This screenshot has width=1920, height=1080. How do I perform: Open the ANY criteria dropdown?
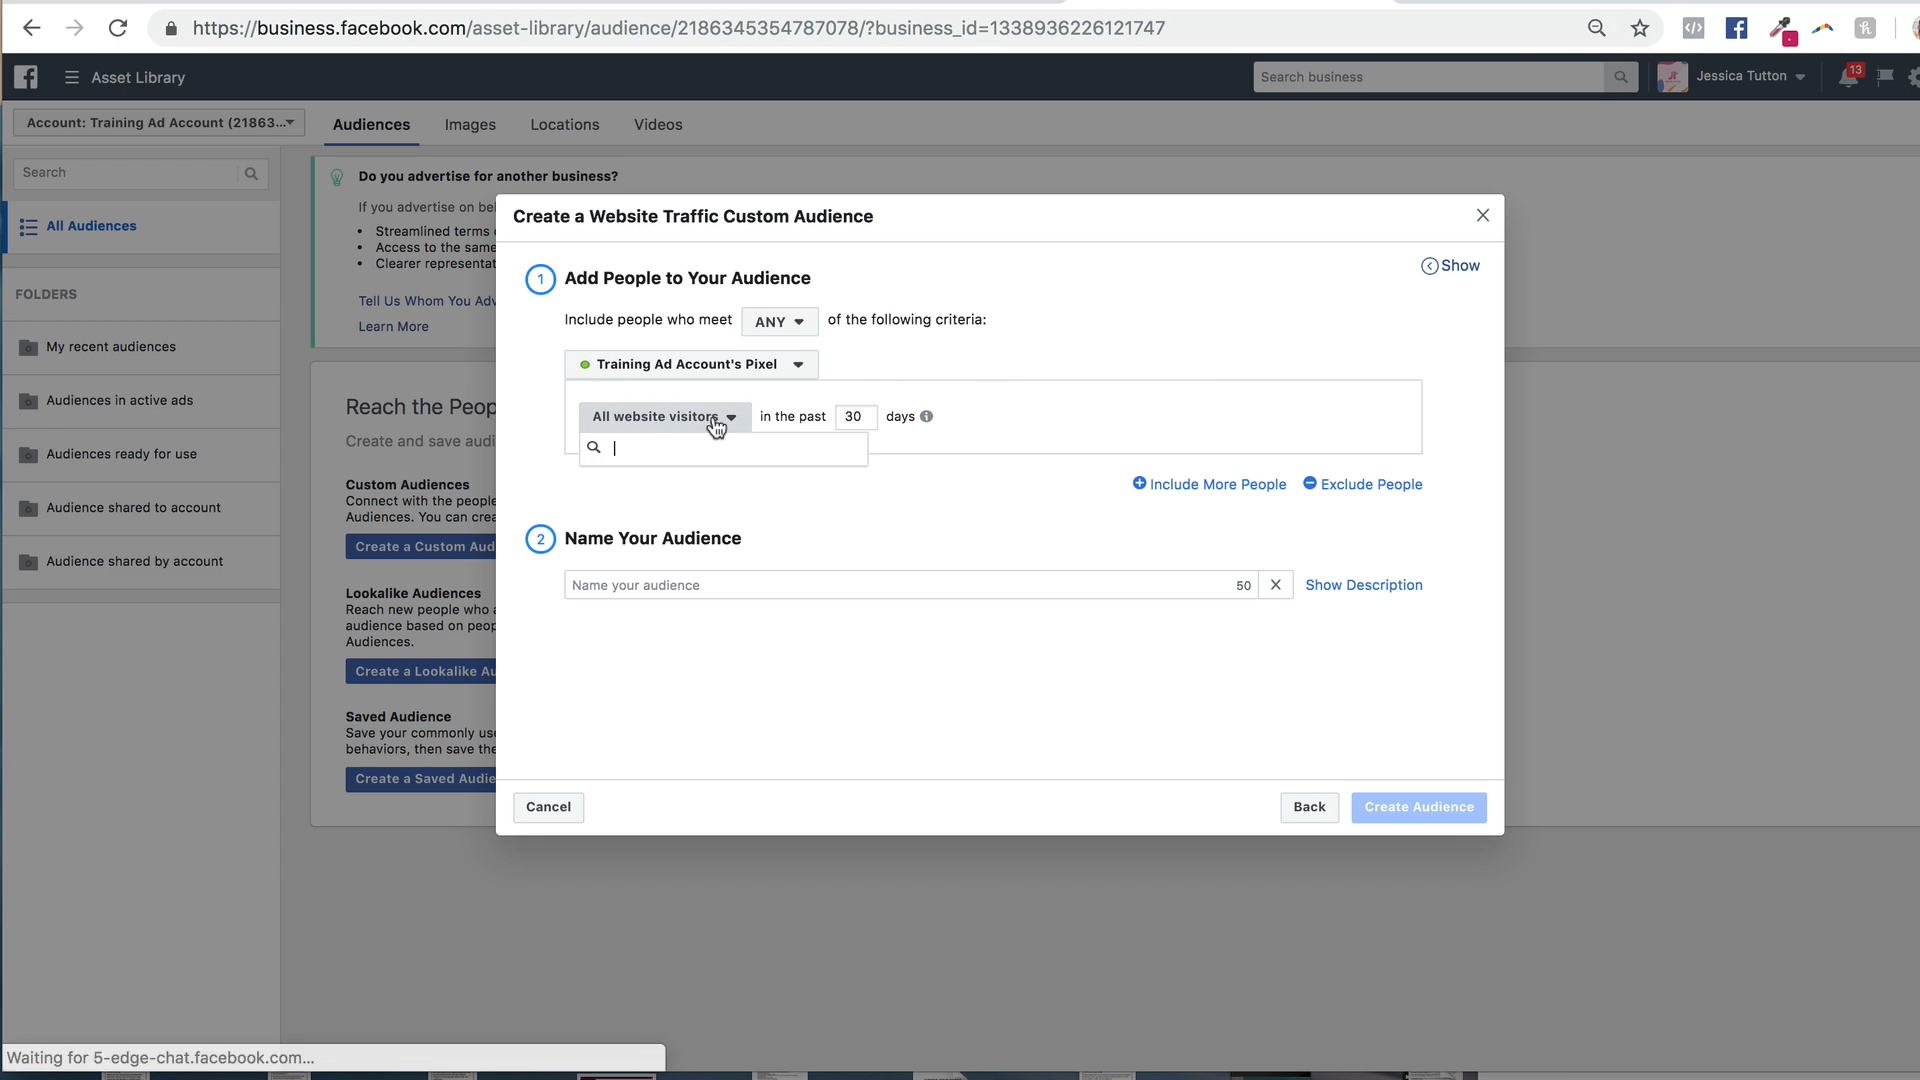[780, 321]
